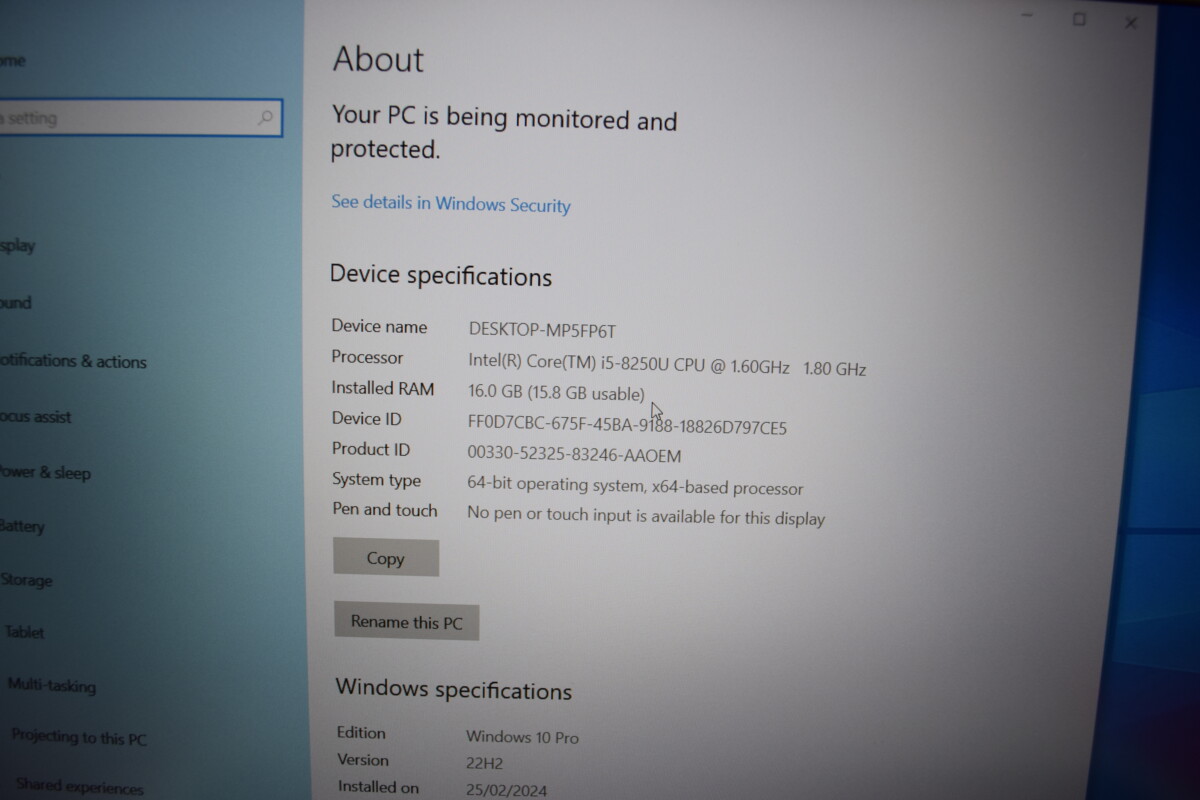Click the Pen and touch label

click(x=385, y=510)
